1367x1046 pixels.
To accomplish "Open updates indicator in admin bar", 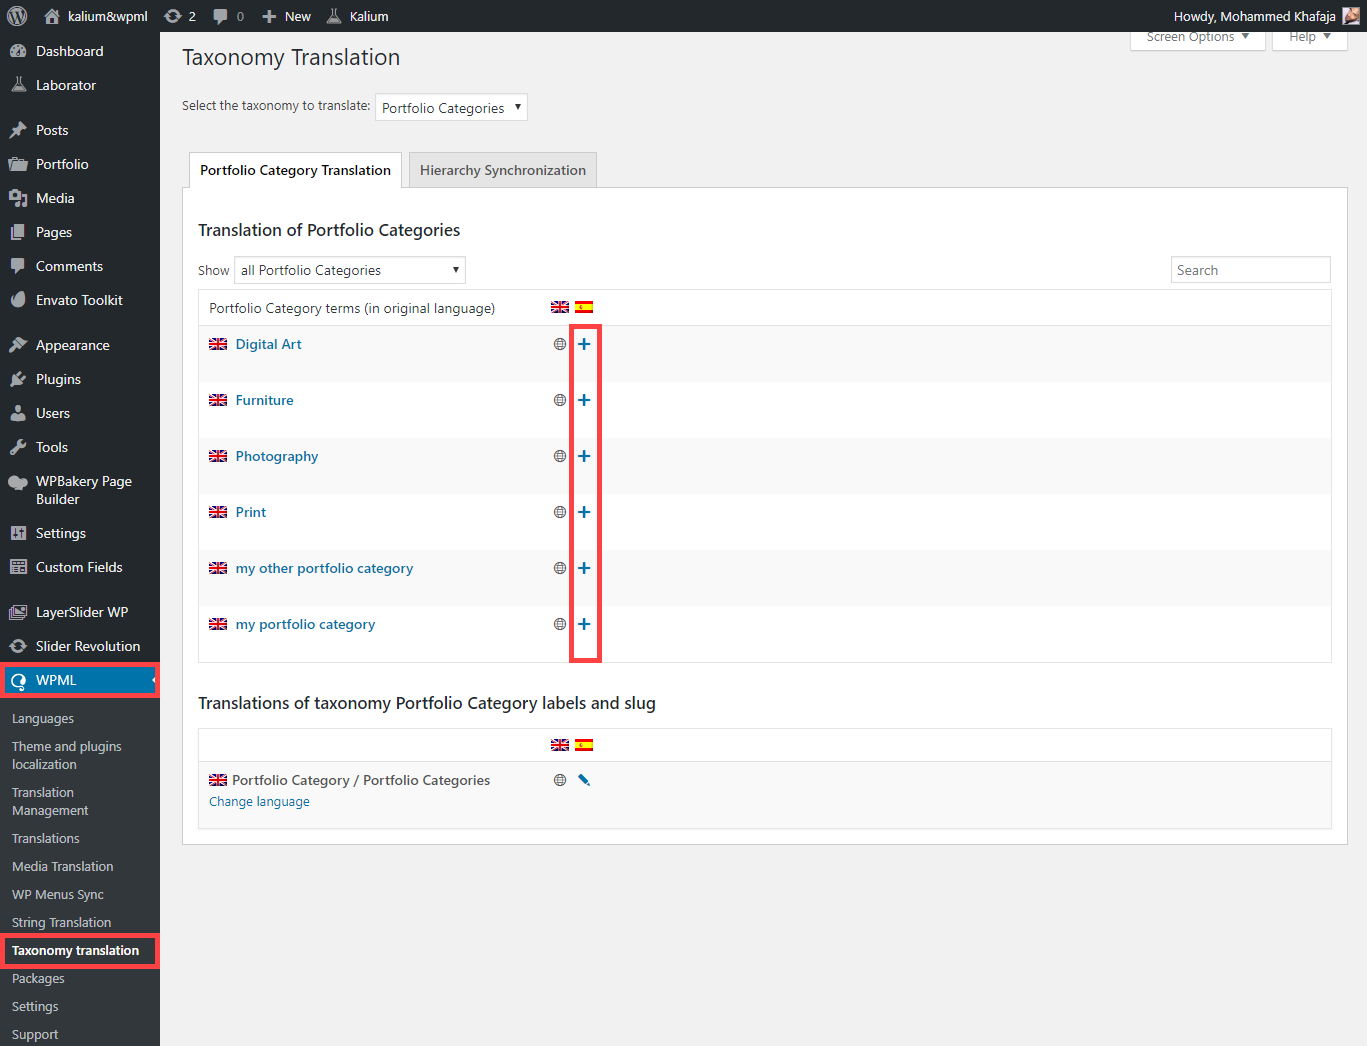I will pyautogui.click(x=179, y=16).
